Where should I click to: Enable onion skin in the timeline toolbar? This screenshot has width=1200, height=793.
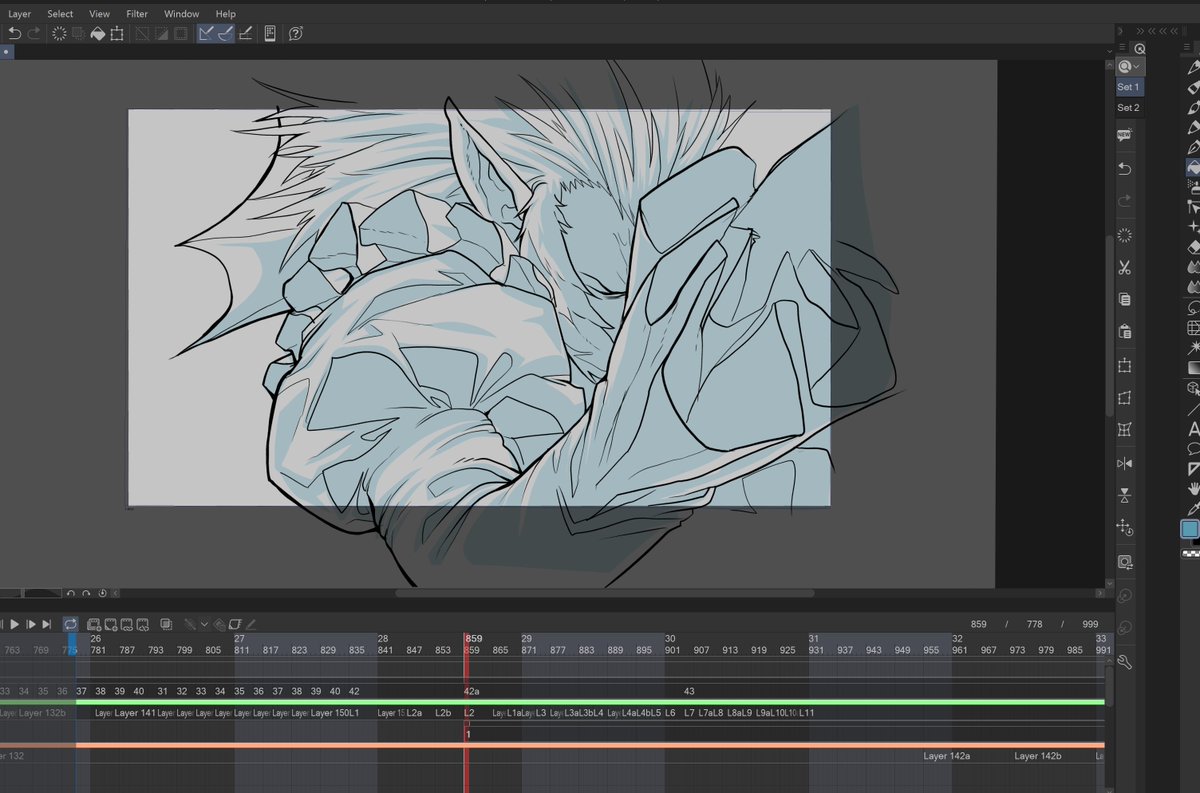(190, 624)
